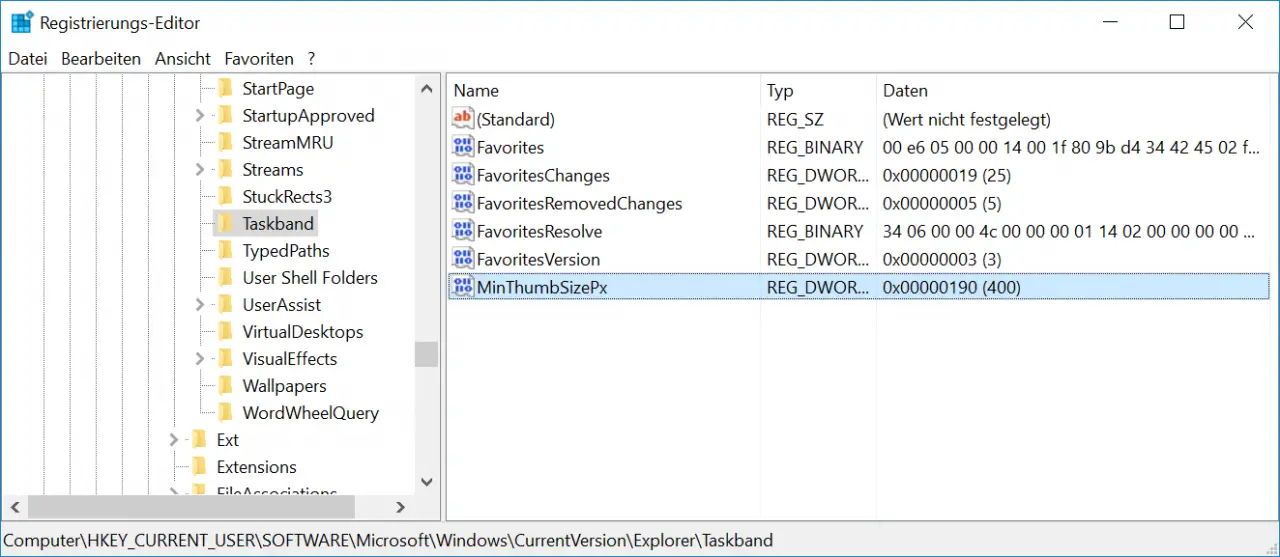Open the Datei menu
Viewport: 1280px width, 557px height.
point(28,59)
